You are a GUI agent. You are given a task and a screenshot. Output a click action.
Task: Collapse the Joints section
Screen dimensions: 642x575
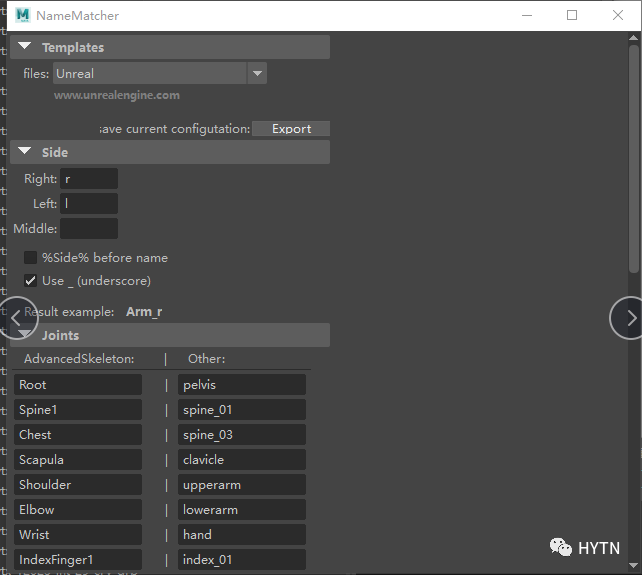coord(24,335)
